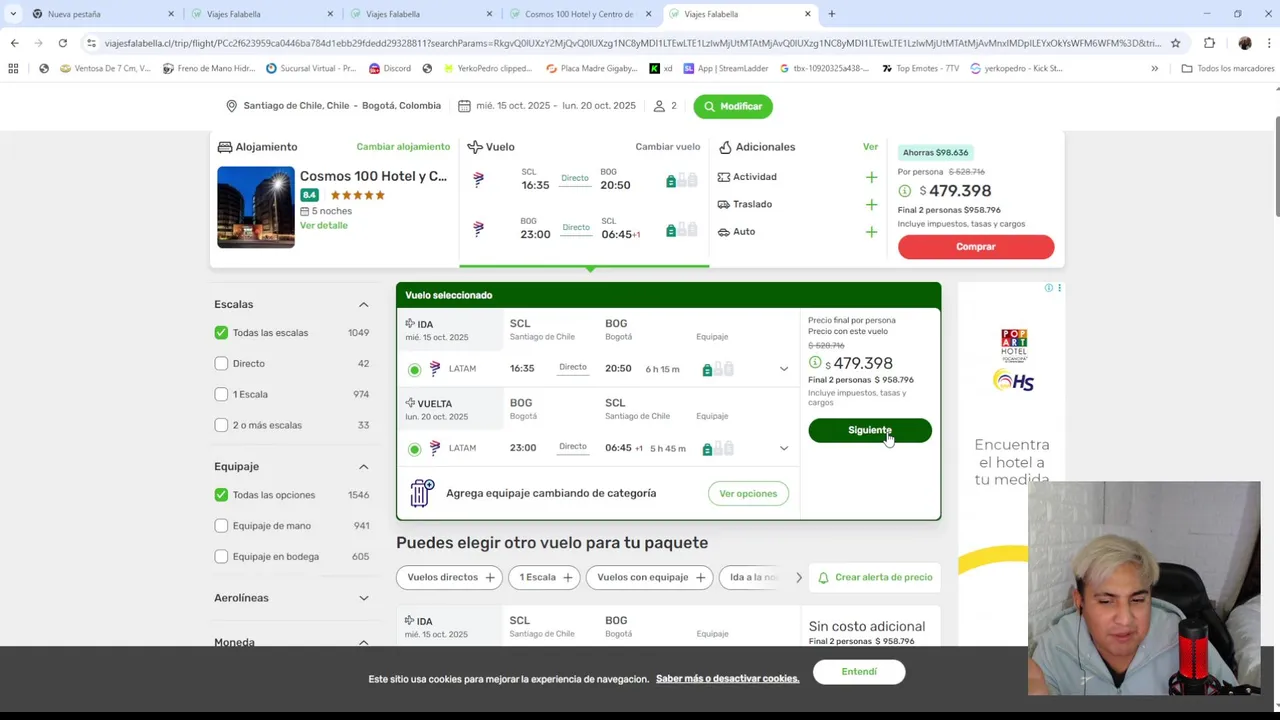Show hidden bookmarks chevron
1280x720 pixels.
pos(1154,68)
